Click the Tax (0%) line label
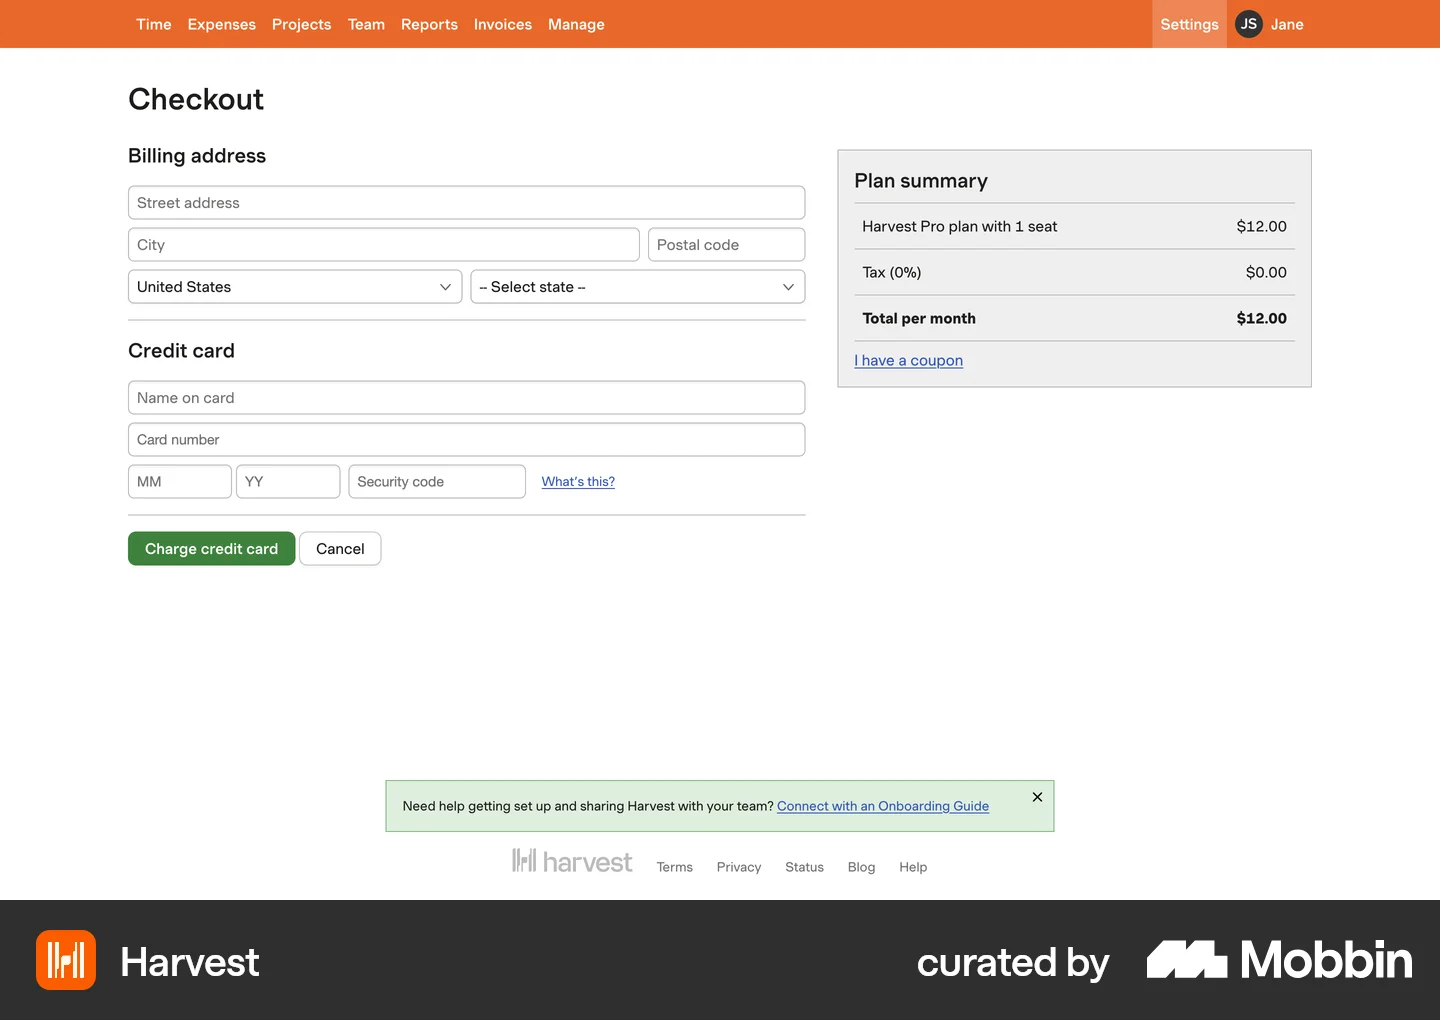This screenshot has height=1020, width=1440. [x=892, y=273]
